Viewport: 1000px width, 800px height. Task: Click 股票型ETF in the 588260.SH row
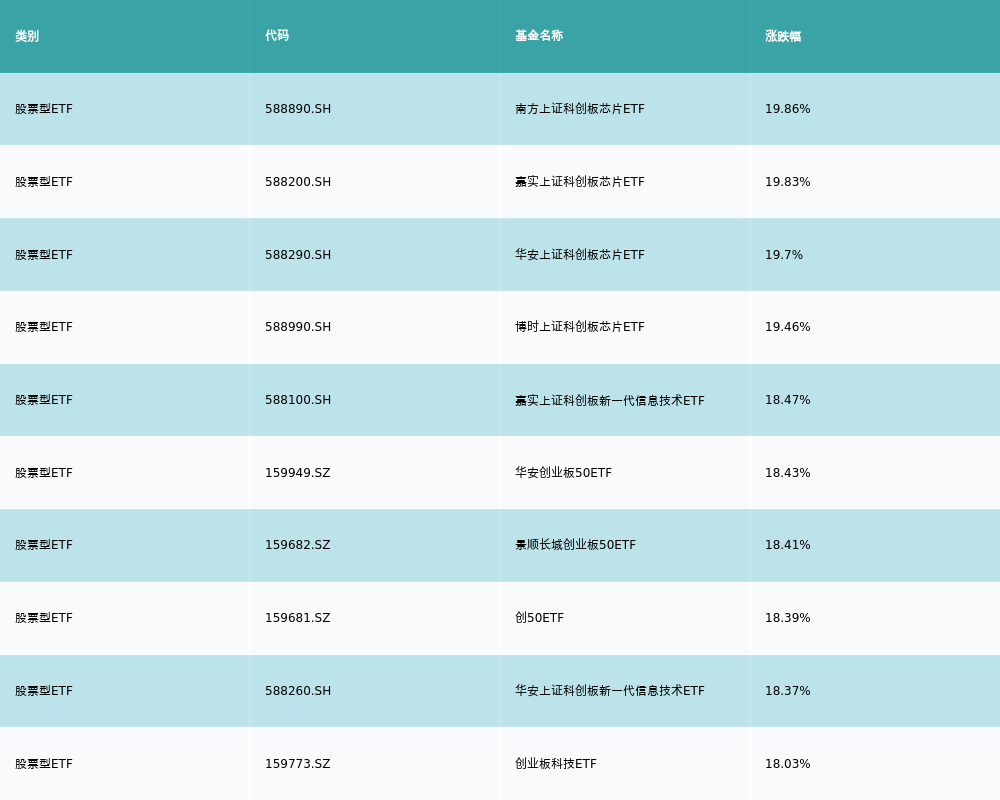tap(44, 691)
